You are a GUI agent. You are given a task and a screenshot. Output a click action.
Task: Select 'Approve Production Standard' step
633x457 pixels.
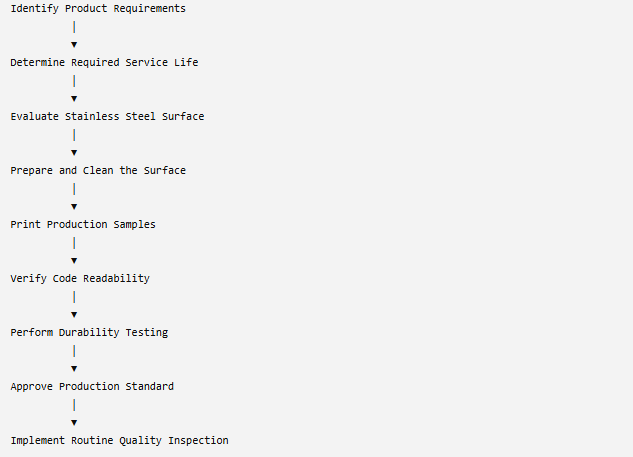pyautogui.click(x=92, y=387)
